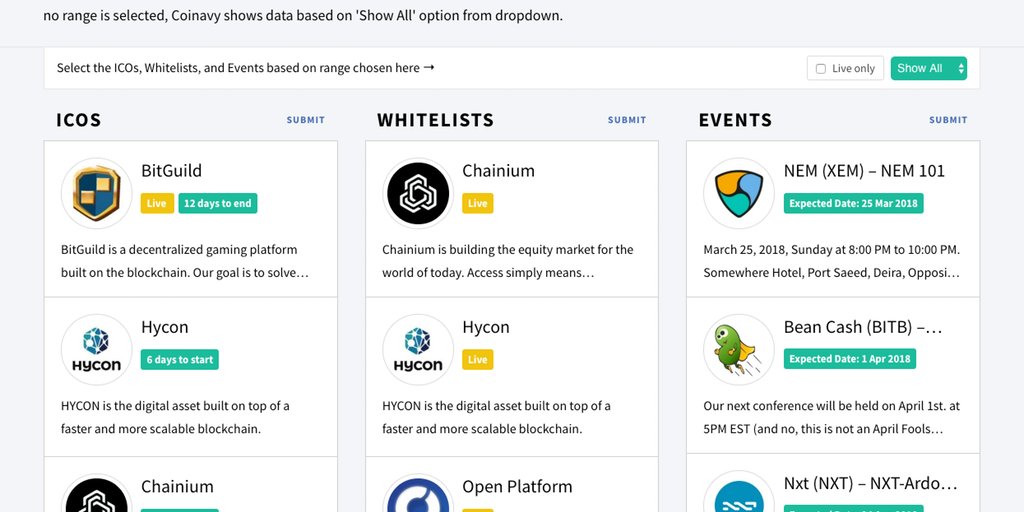
Task: Click the Chainium logo in the Whitelists column
Action: [x=418, y=193]
